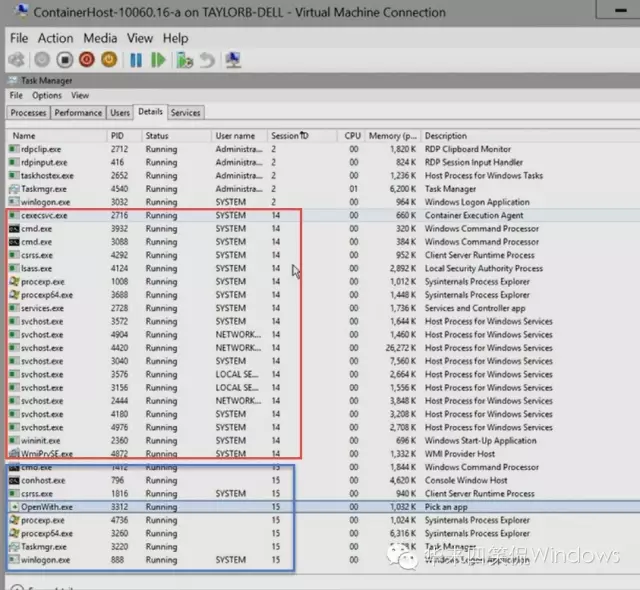Image resolution: width=640 pixels, height=590 pixels.
Task: Pause the virtual machine
Action: [136, 60]
